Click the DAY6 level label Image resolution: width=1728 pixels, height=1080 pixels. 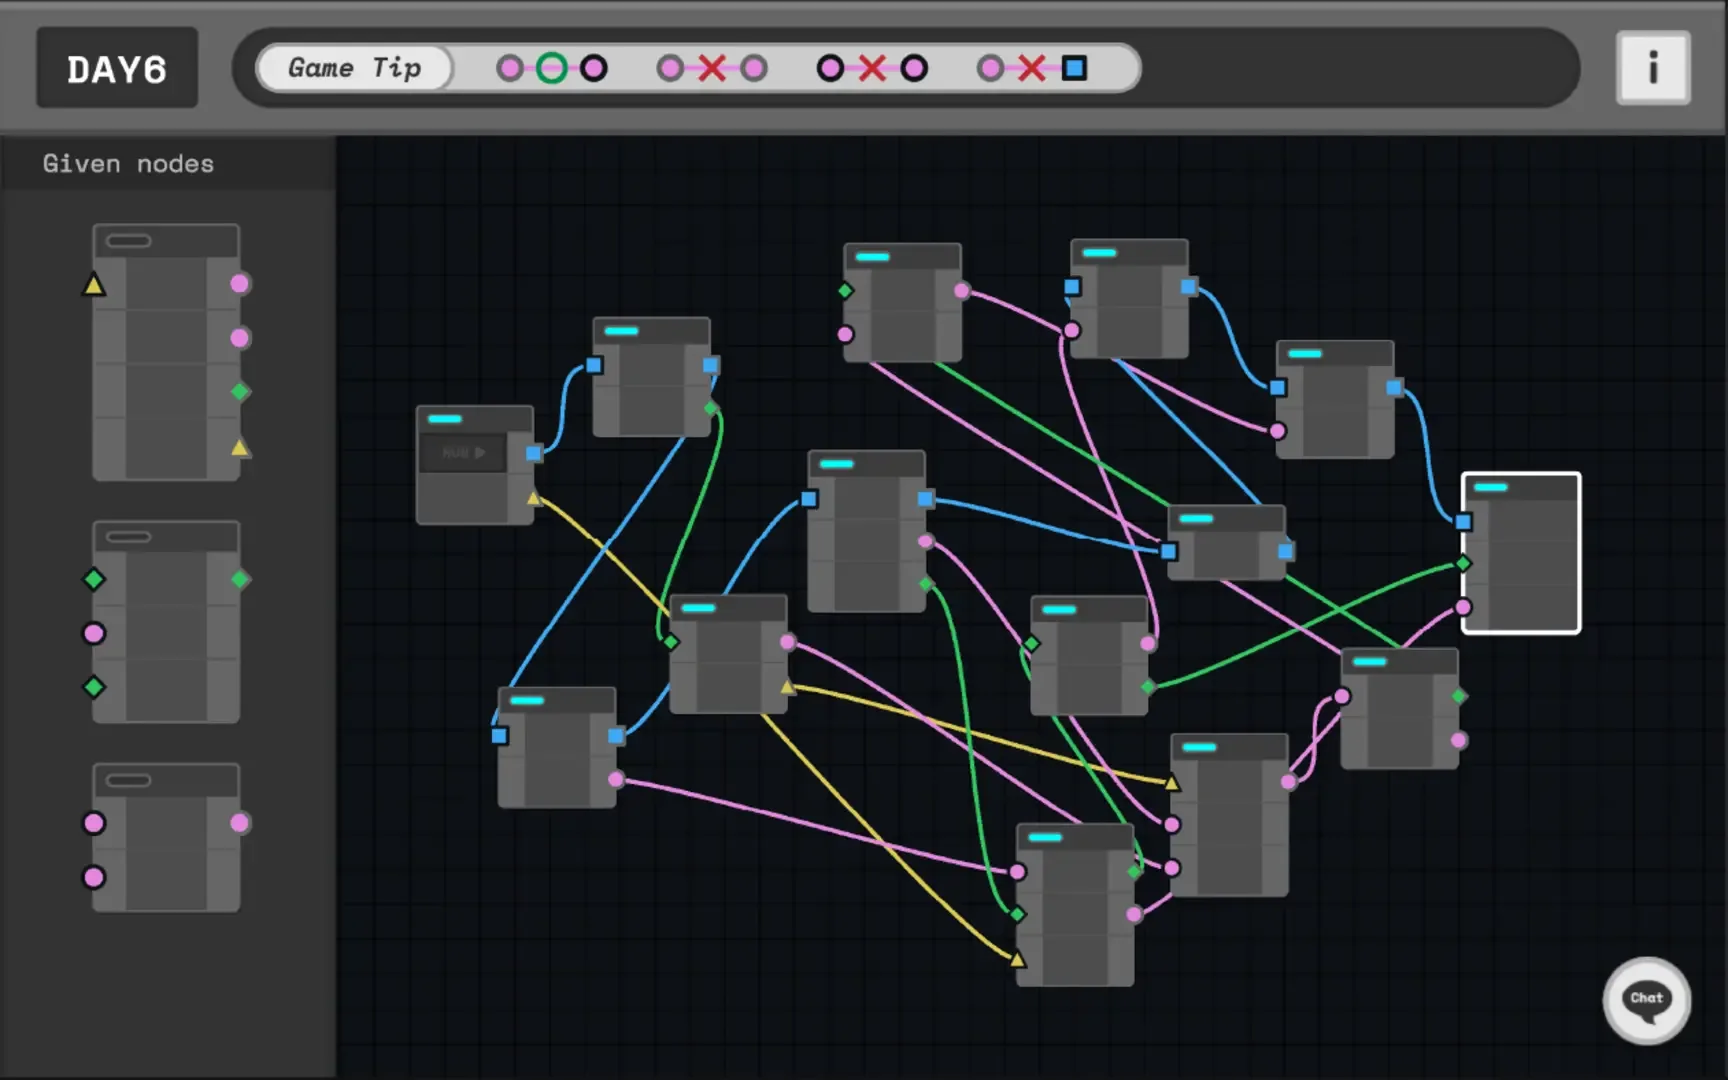coord(117,69)
